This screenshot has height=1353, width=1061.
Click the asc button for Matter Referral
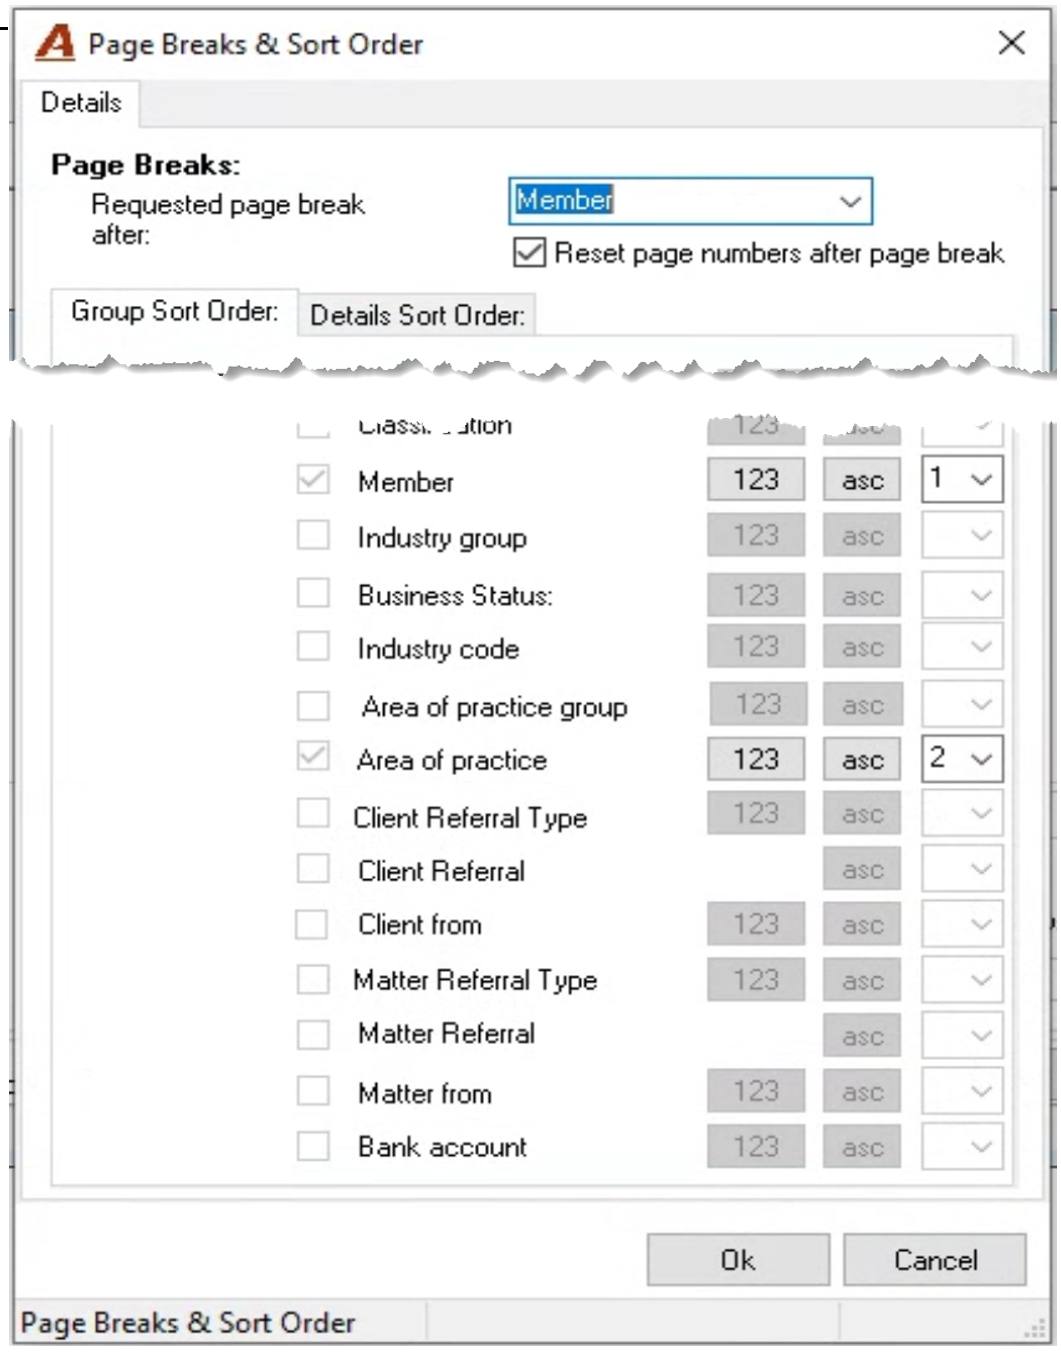862,1037
